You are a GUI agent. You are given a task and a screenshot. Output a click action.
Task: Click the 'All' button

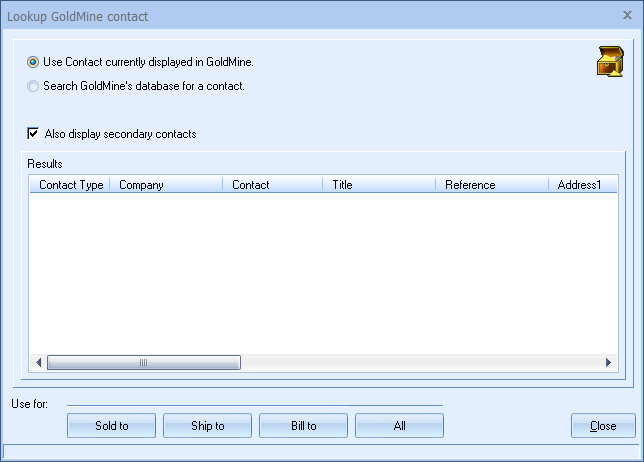pos(399,426)
